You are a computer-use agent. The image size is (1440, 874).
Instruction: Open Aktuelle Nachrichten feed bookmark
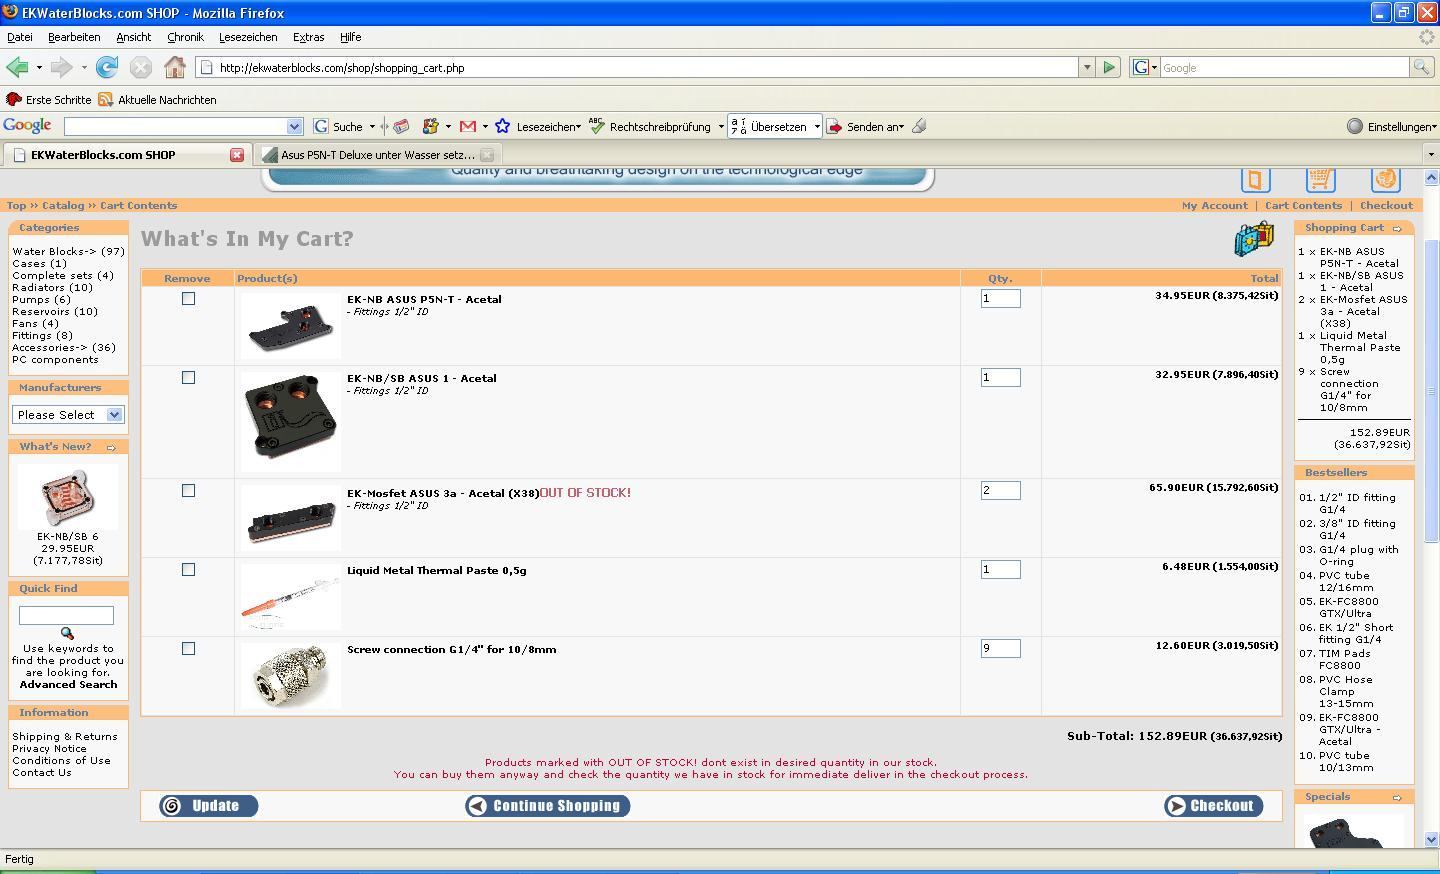tap(157, 100)
